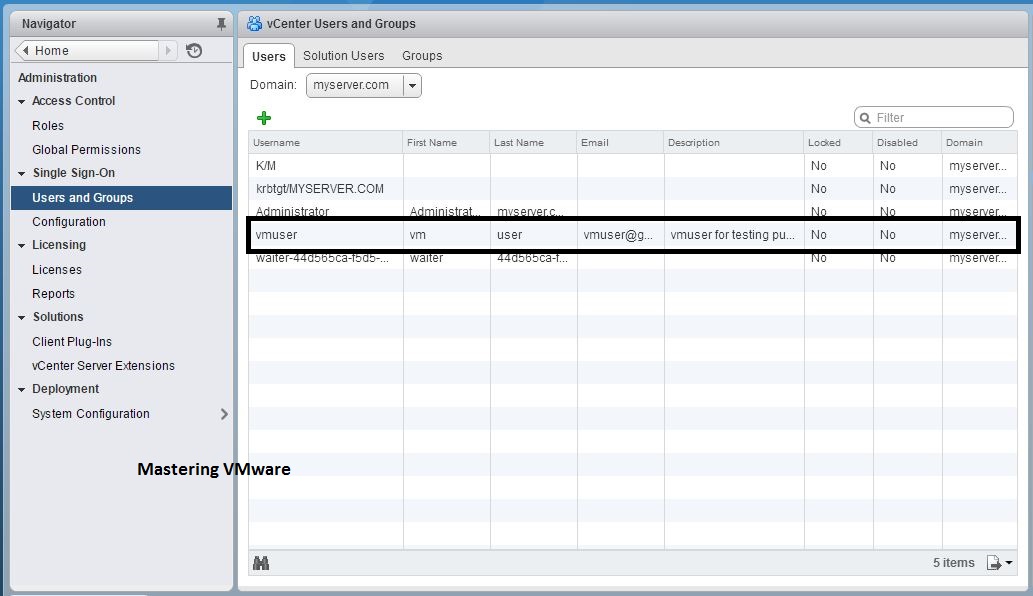The image size is (1033, 596).
Task: Select Users and Groups in Navigator
Action: click(x=121, y=198)
